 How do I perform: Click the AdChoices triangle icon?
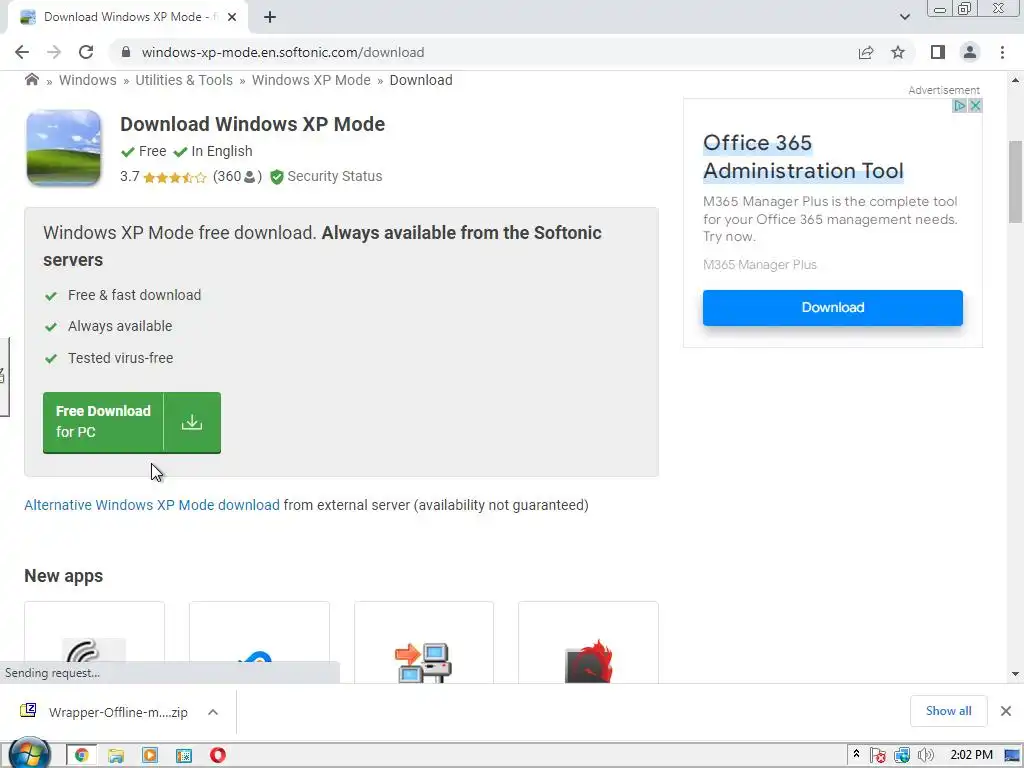pos(959,106)
